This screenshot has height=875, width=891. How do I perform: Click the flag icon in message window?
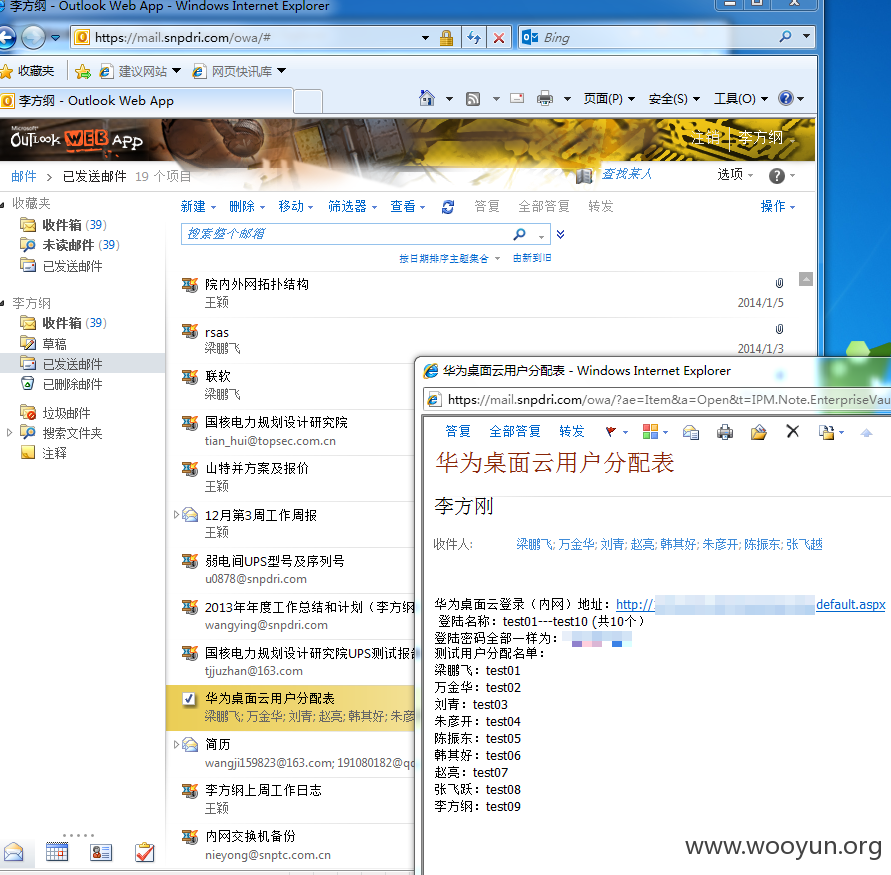[x=610, y=432]
